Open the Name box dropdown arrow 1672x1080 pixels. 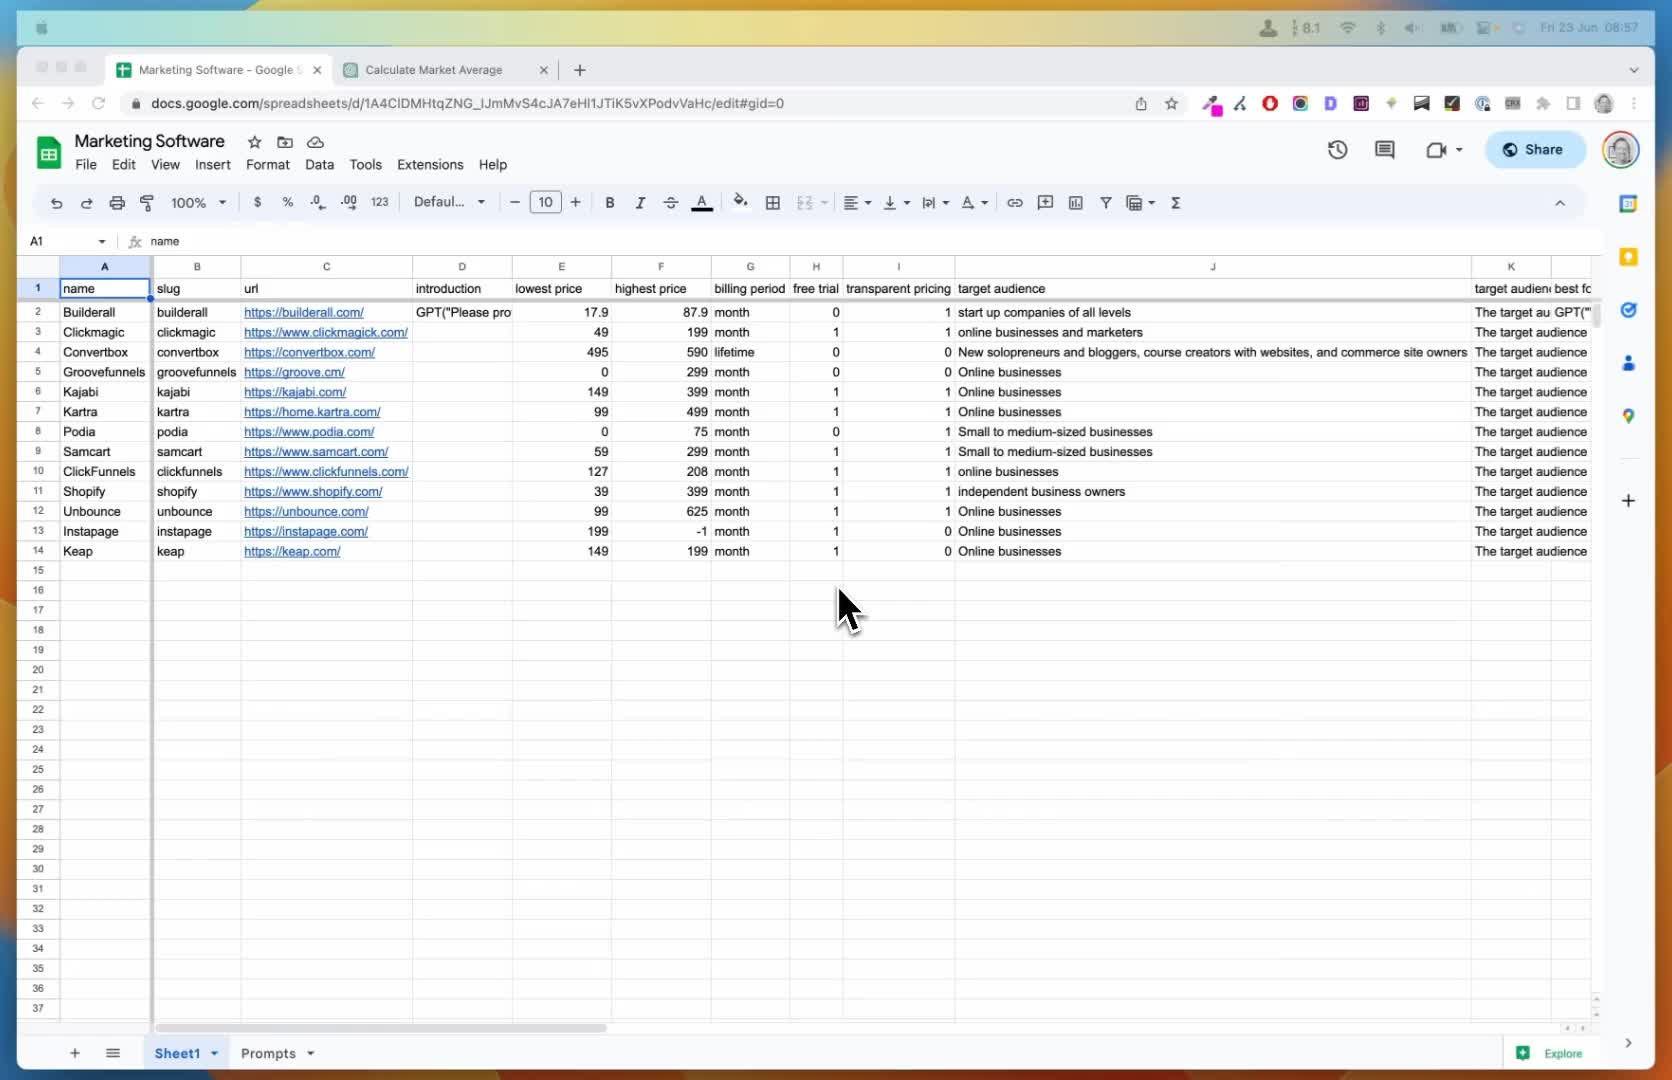point(102,242)
